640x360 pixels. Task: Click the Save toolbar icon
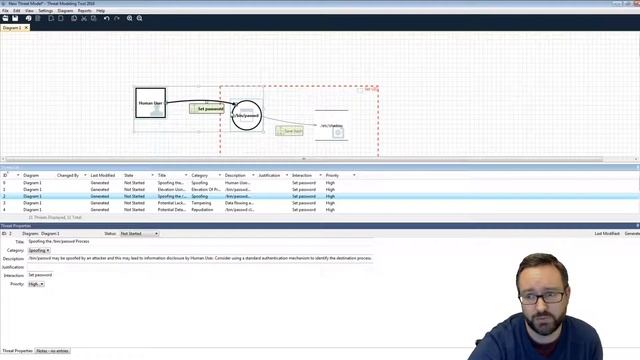[15, 18]
